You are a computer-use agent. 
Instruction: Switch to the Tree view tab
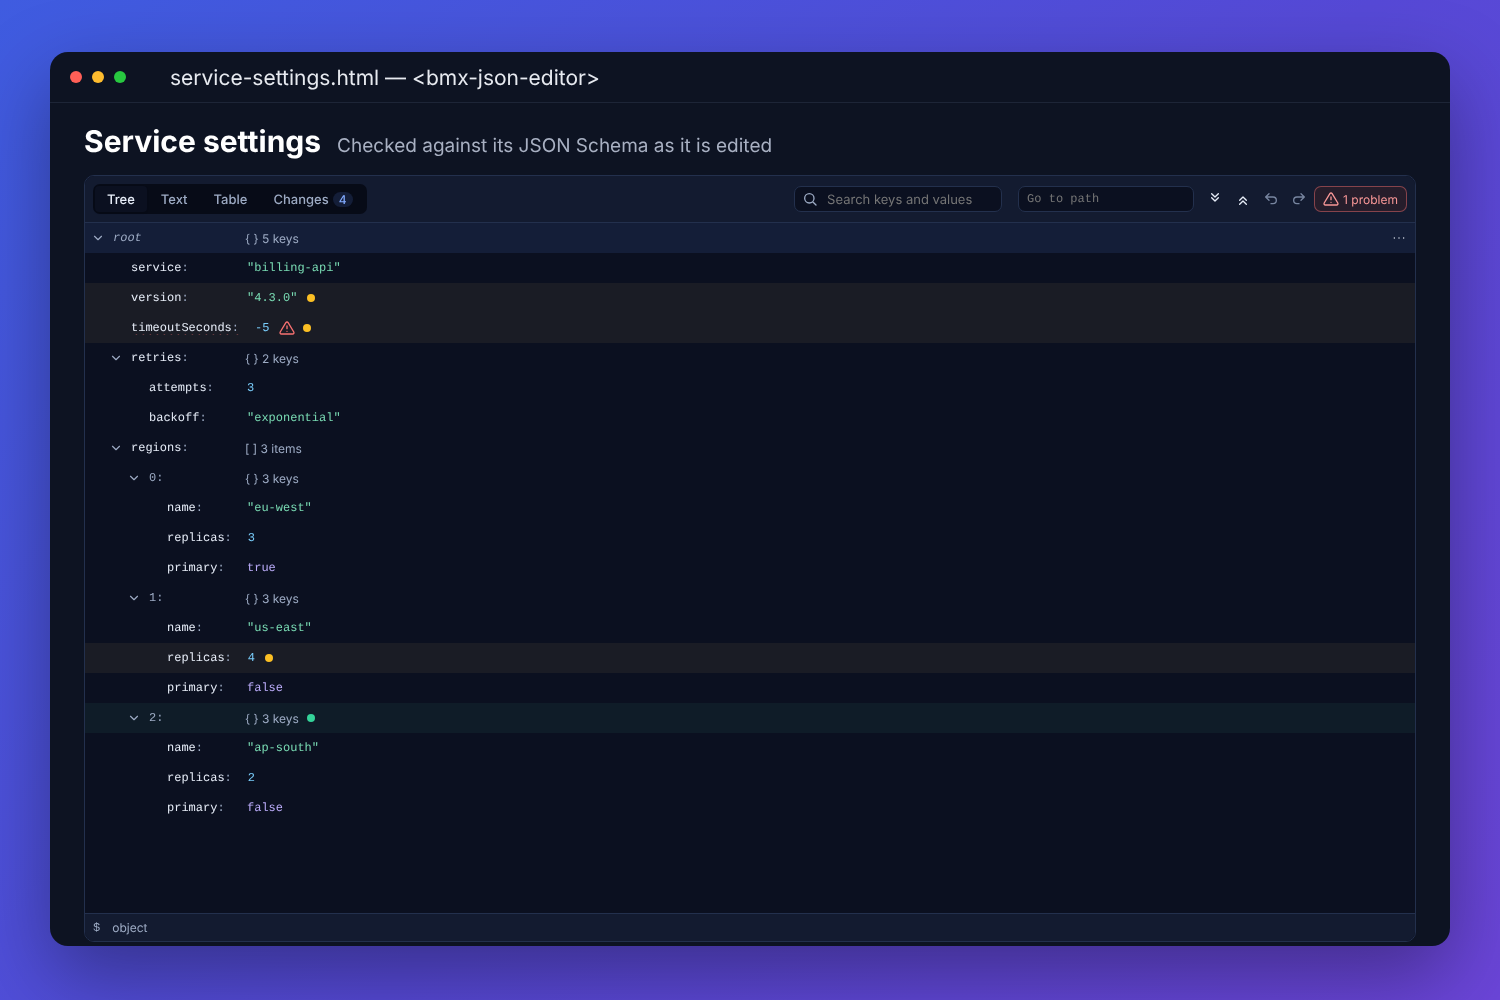click(x=121, y=199)
